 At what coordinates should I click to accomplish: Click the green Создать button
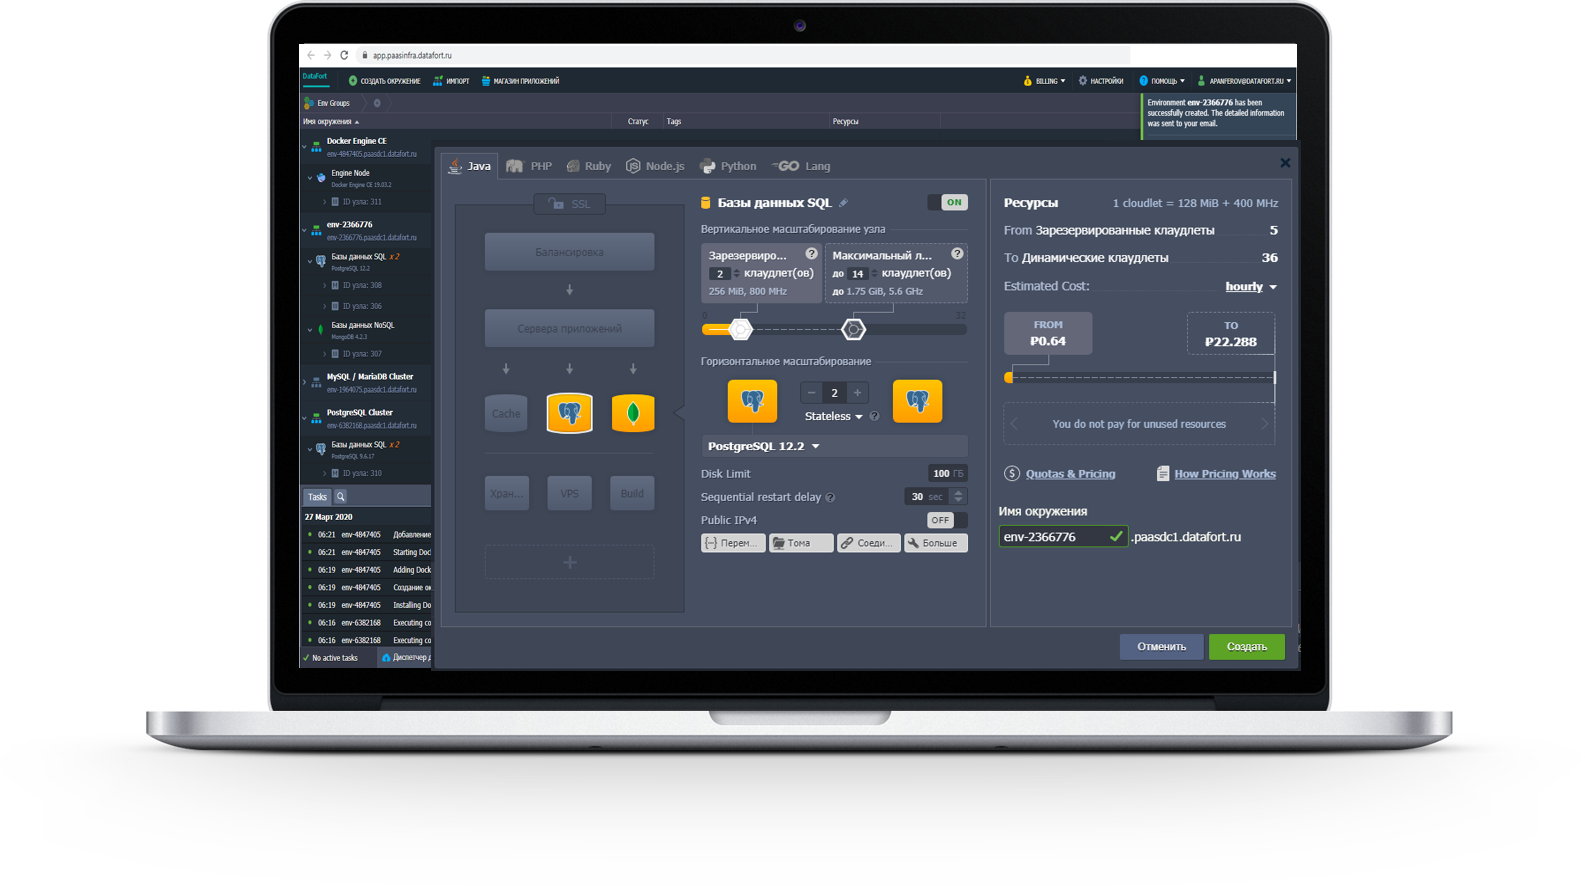click(x=1247, y=647)
